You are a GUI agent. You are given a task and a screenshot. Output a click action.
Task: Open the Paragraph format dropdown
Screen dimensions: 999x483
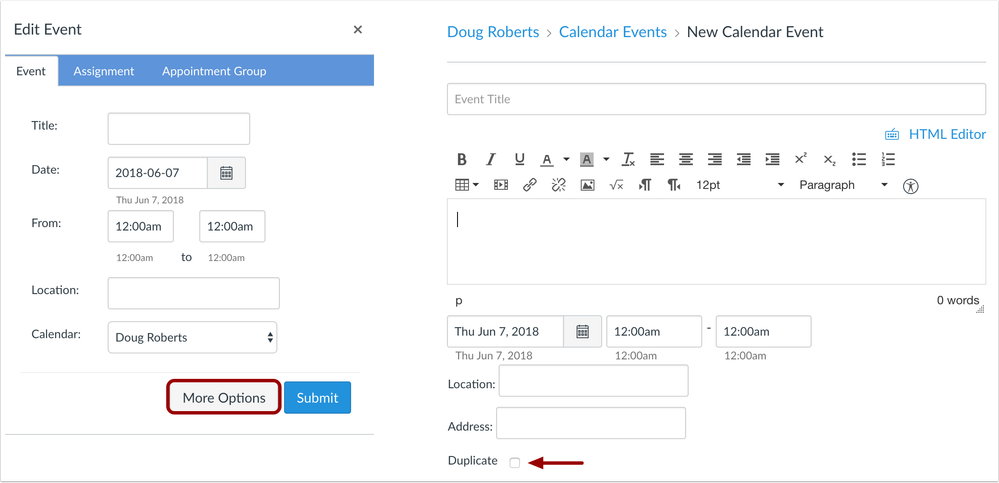(x=844, y=185)
